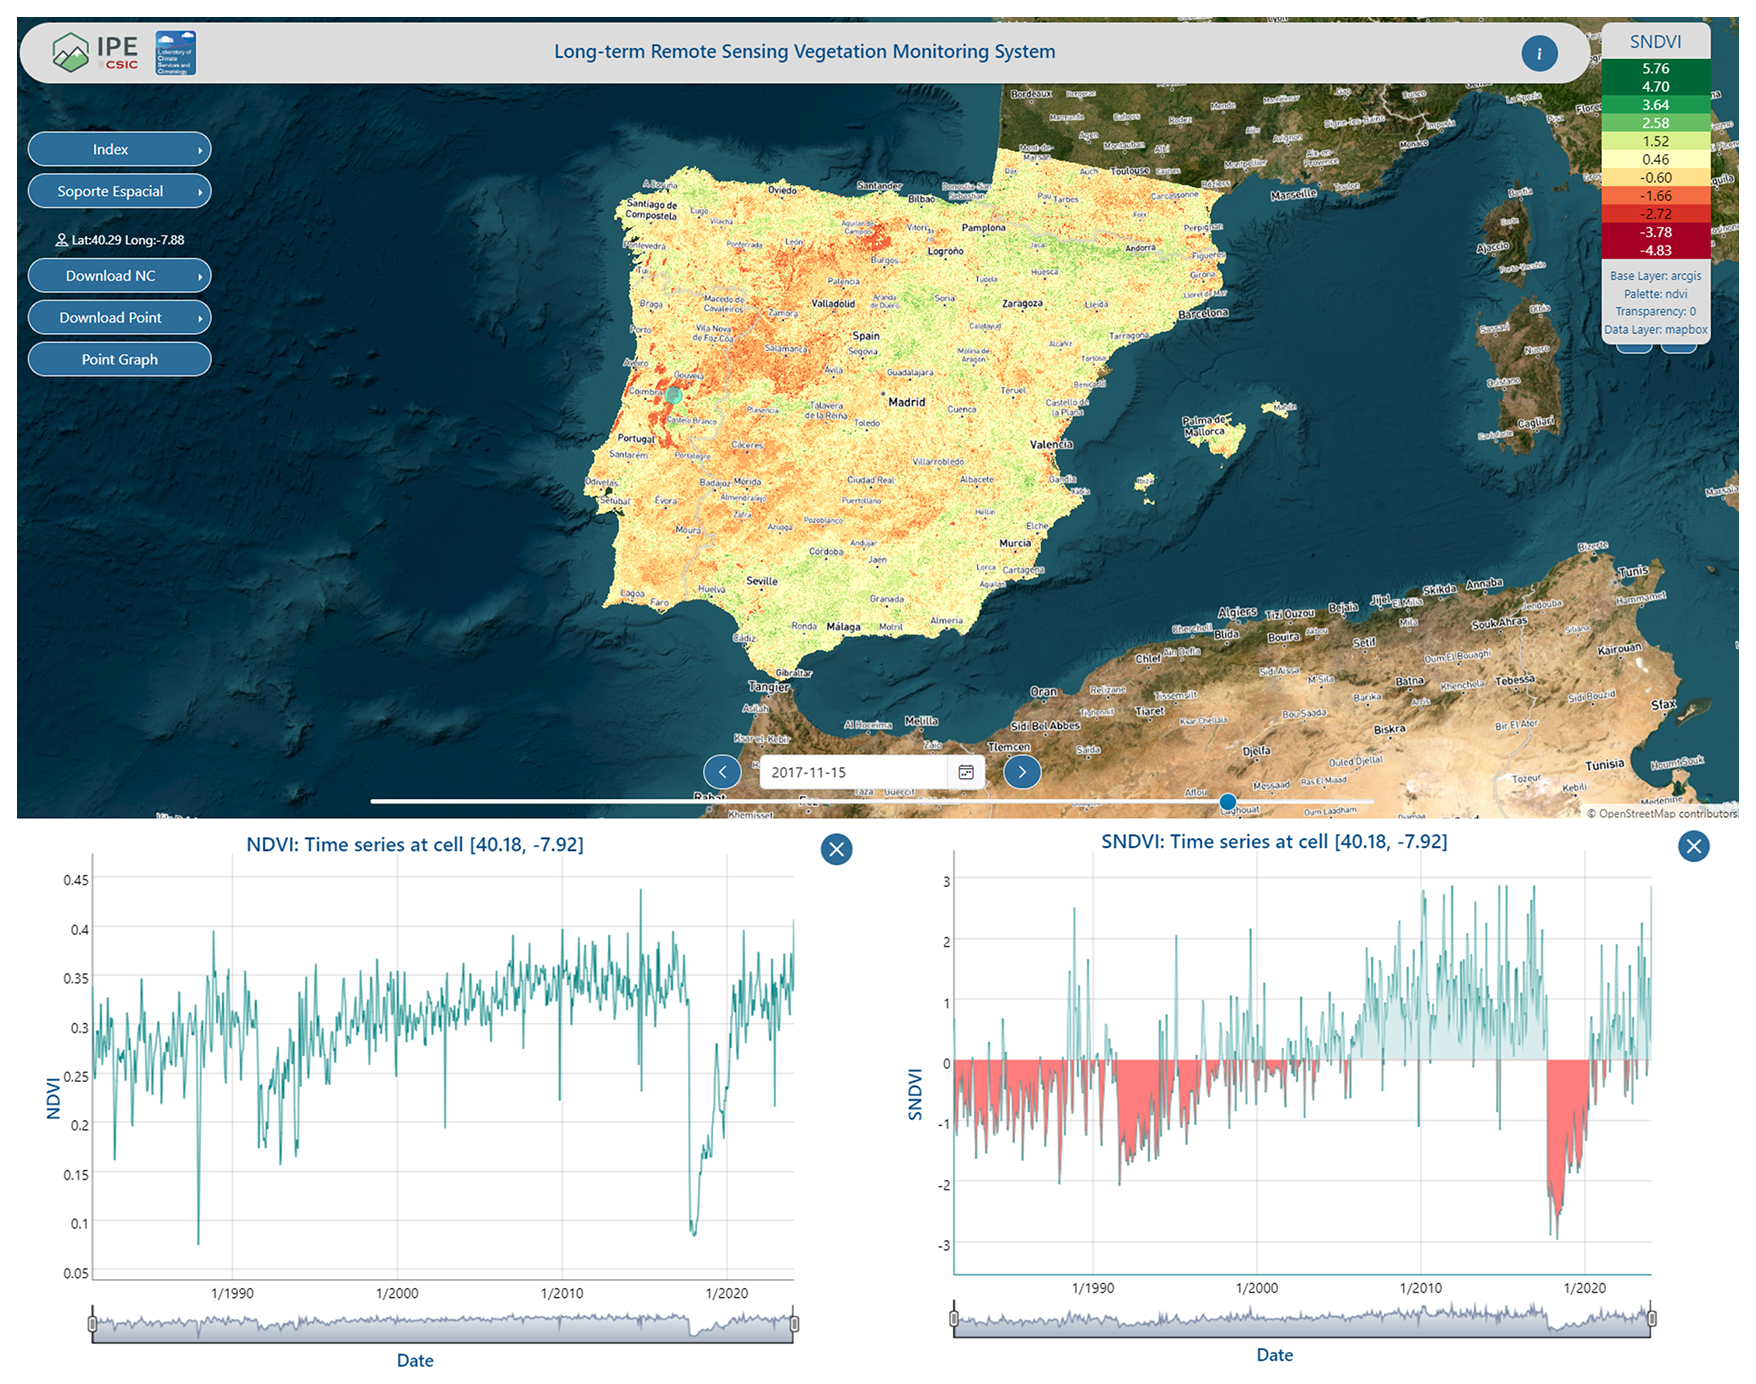This screenshot has height=1384, width=1756.
Task: Close the SNDVI time series chart
Action: tap(1693, 847)
